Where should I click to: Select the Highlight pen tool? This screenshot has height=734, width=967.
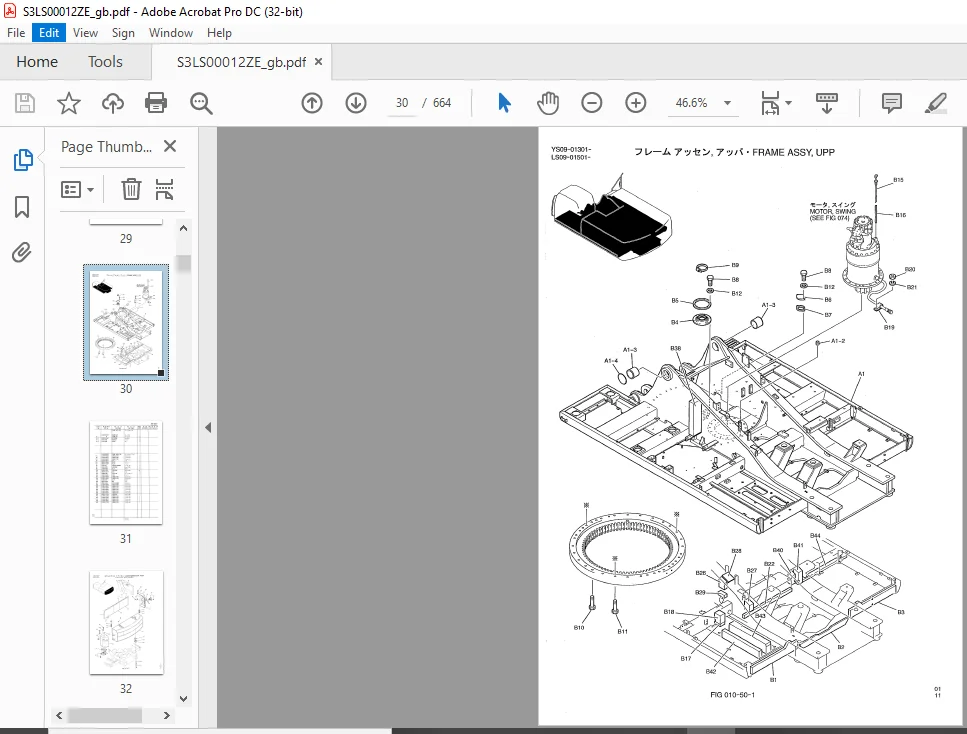(936, 103)
